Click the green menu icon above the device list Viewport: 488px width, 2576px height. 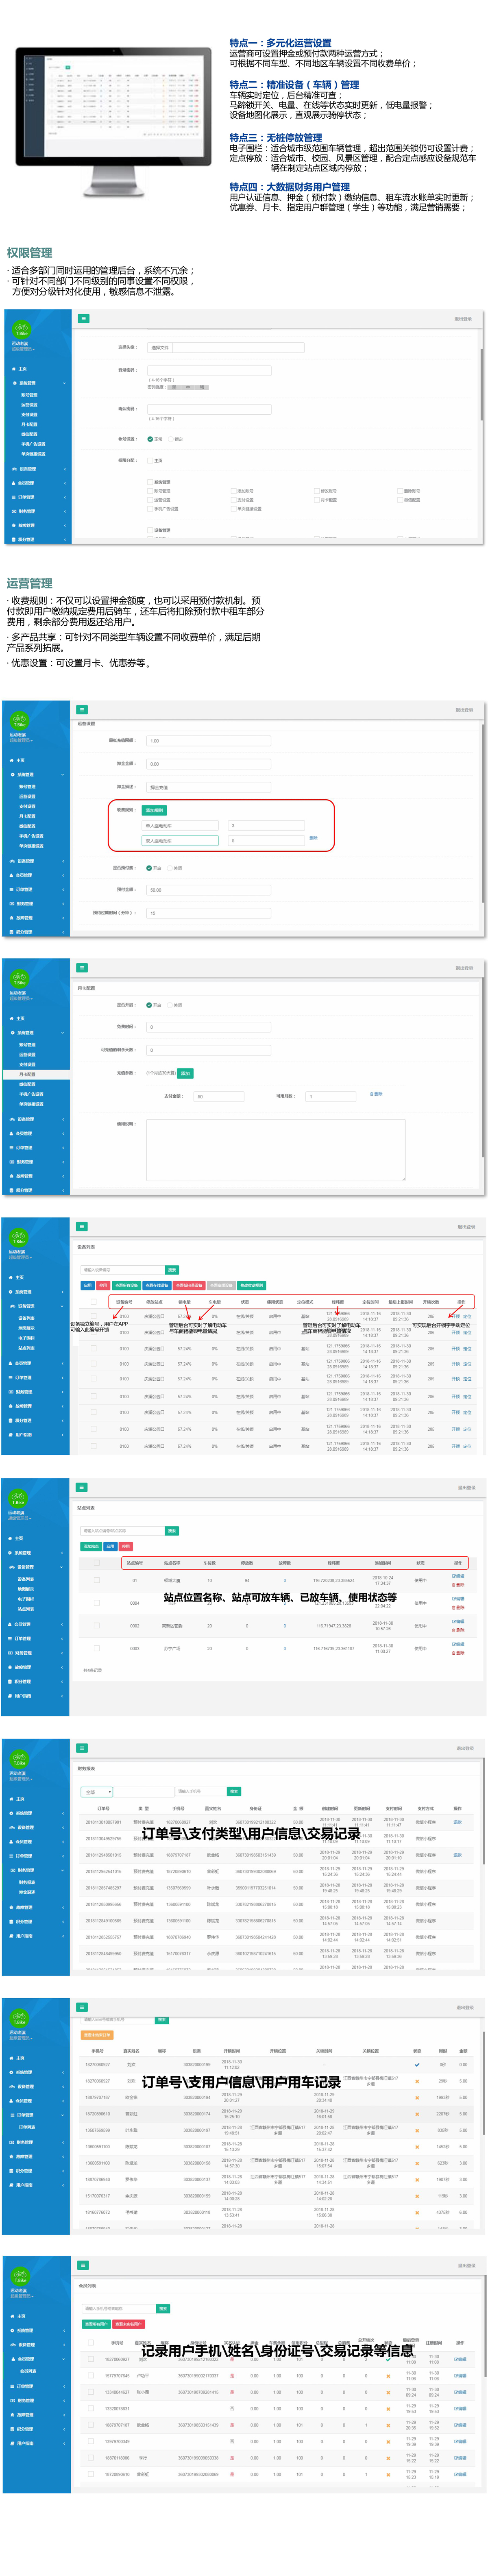82,1226
